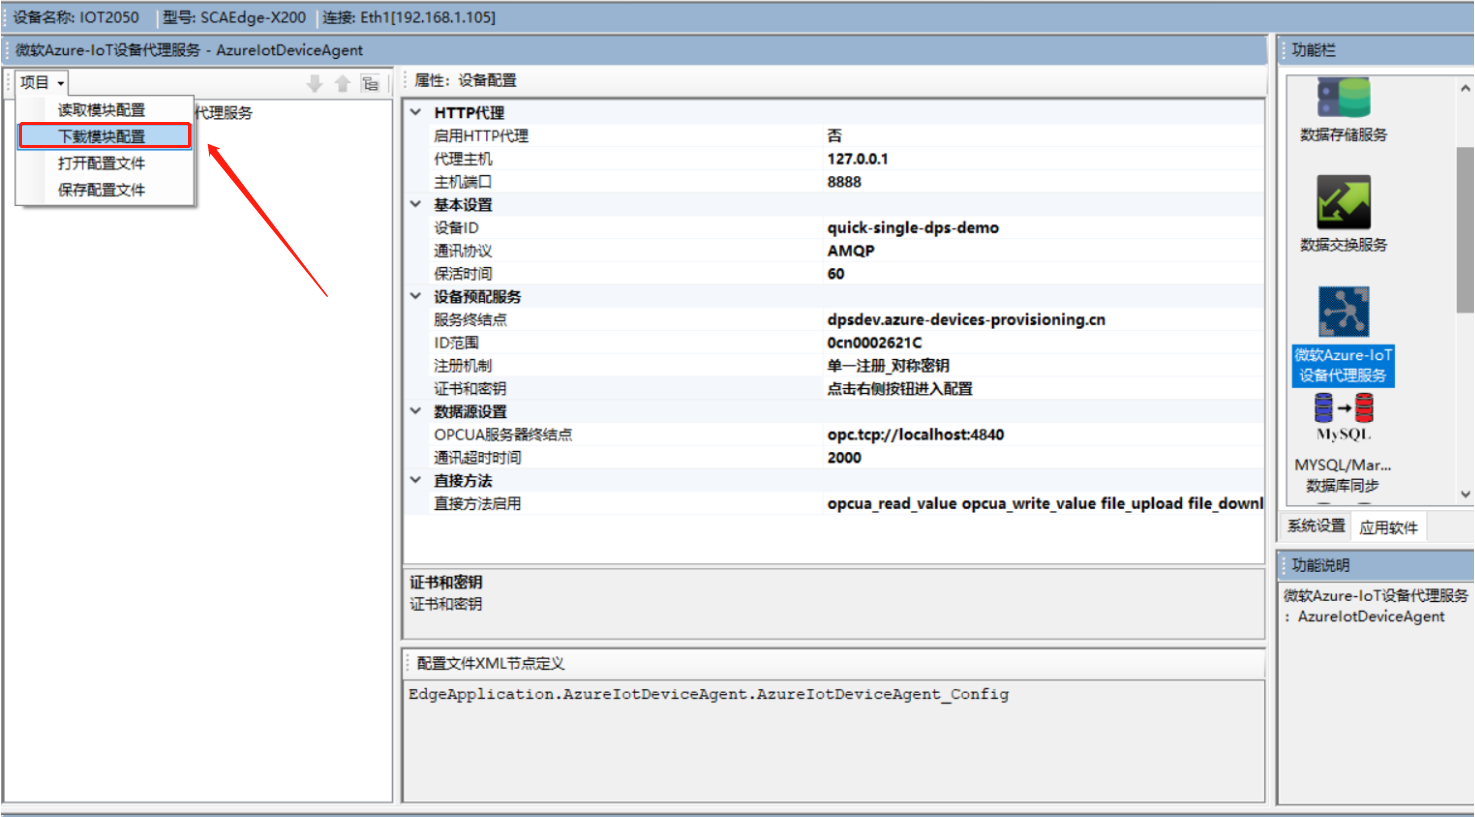Image resolution: width=1475 pixels, height=817 pixels.
Task: Select the 注册机制 property label
Action: pyautogui.click(x=463, y=365)
